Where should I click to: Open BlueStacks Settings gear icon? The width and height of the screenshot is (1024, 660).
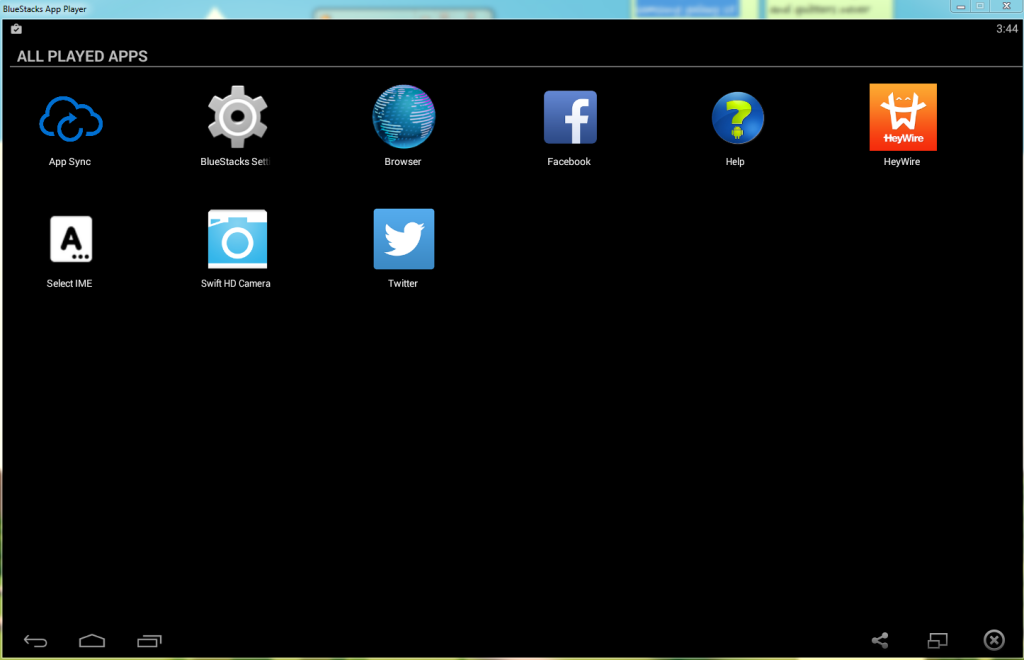[237, 117]
